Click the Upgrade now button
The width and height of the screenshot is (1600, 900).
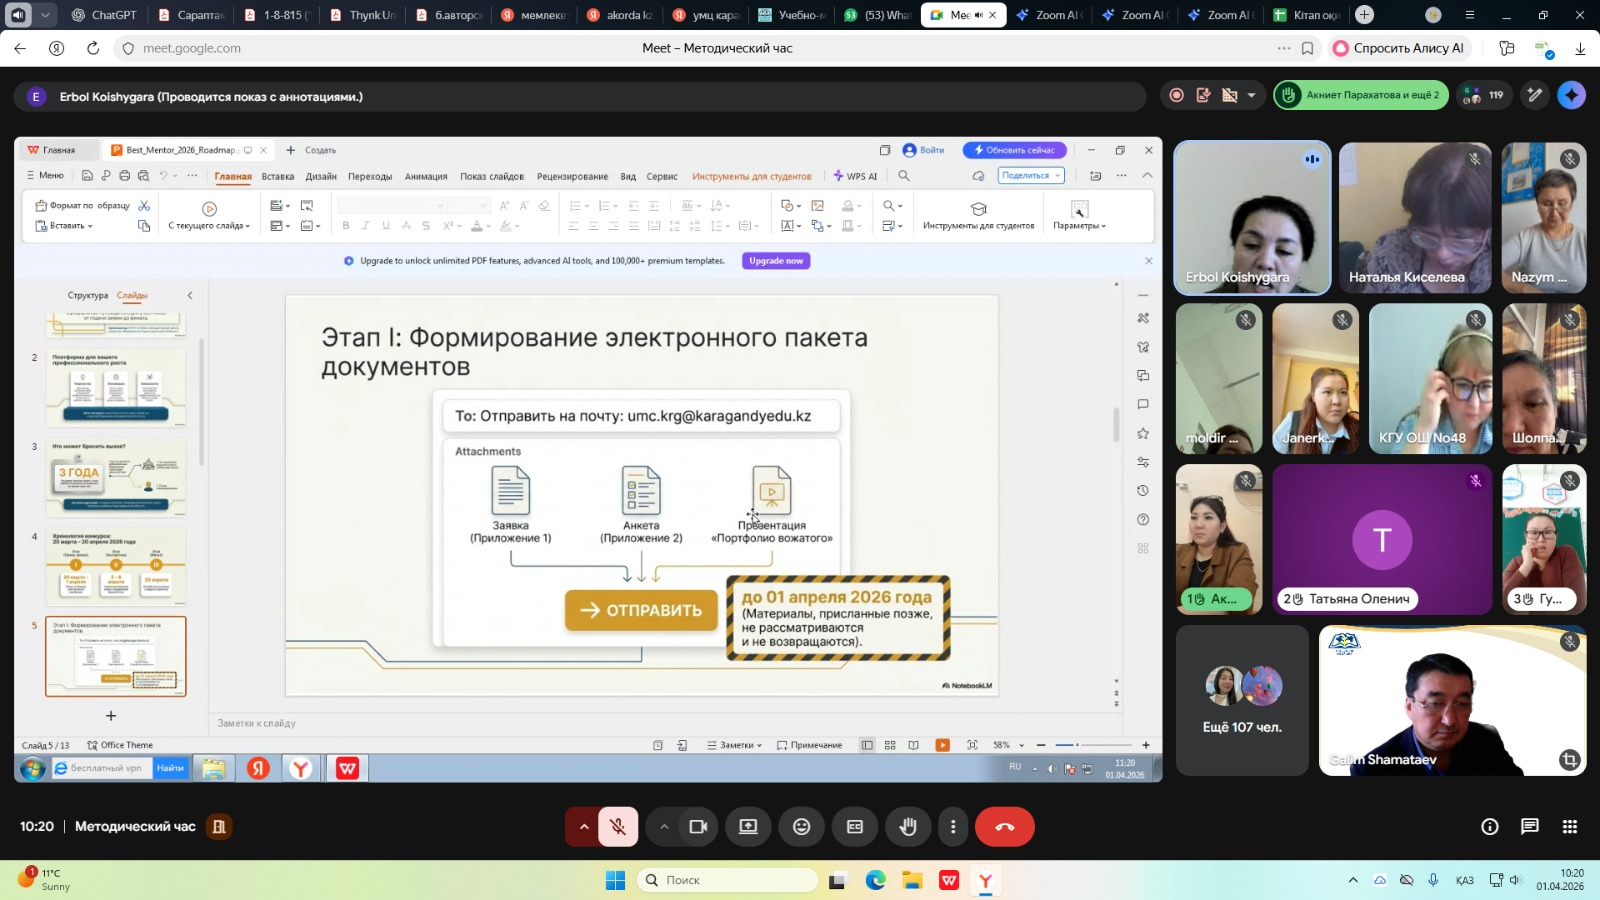[x=776, y=261]
